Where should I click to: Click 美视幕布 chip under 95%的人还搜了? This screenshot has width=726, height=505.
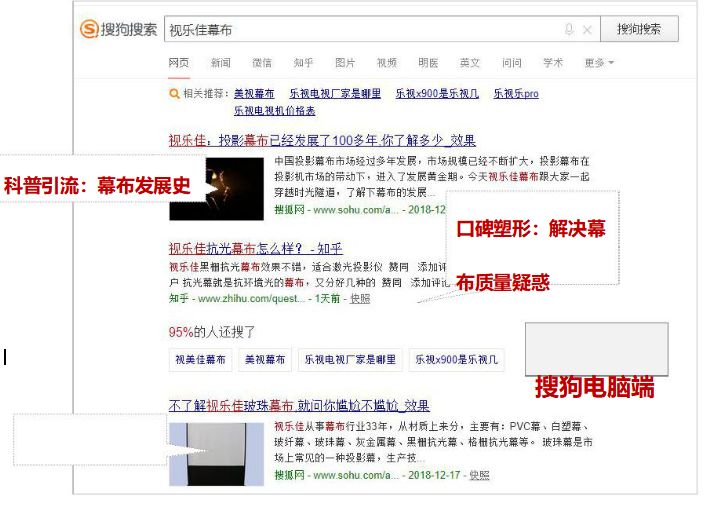coord(265,360)
